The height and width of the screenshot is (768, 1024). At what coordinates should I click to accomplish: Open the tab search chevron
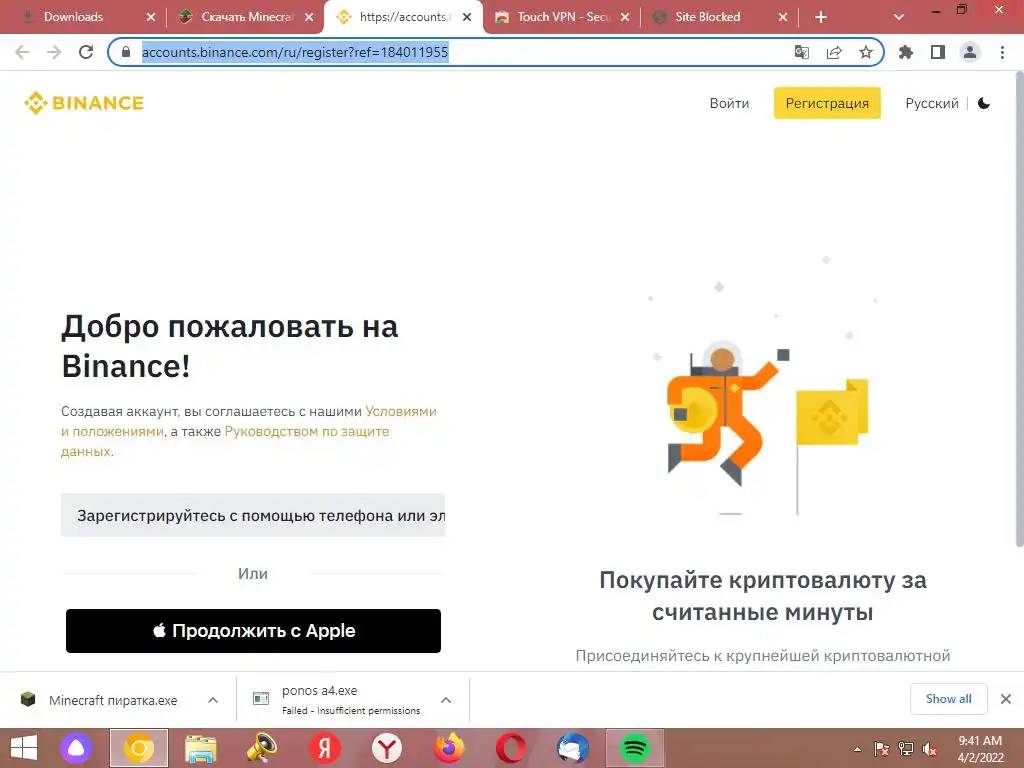tap(899, 18)
